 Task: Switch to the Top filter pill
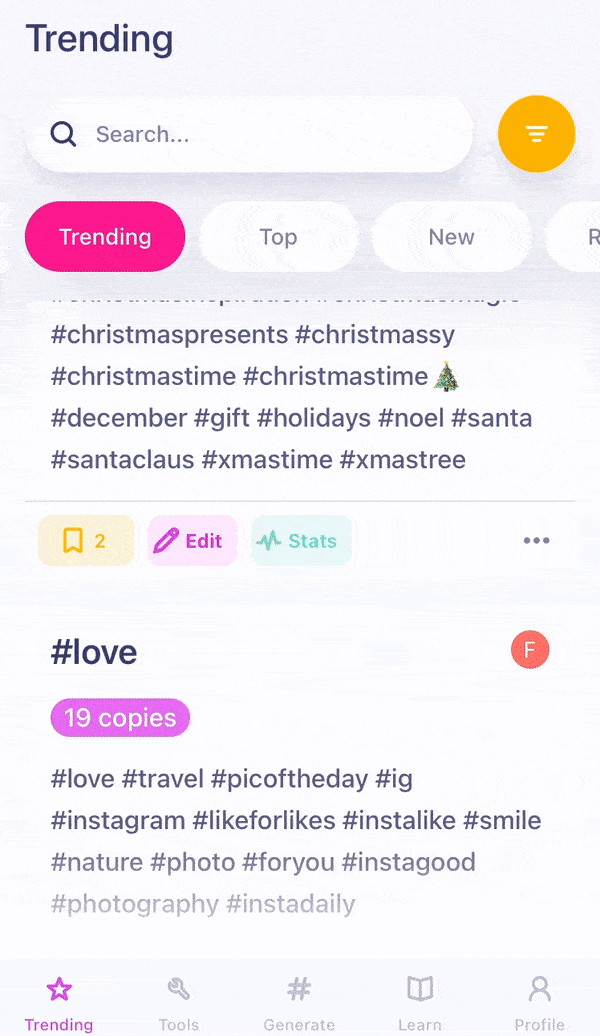point(278,237)
